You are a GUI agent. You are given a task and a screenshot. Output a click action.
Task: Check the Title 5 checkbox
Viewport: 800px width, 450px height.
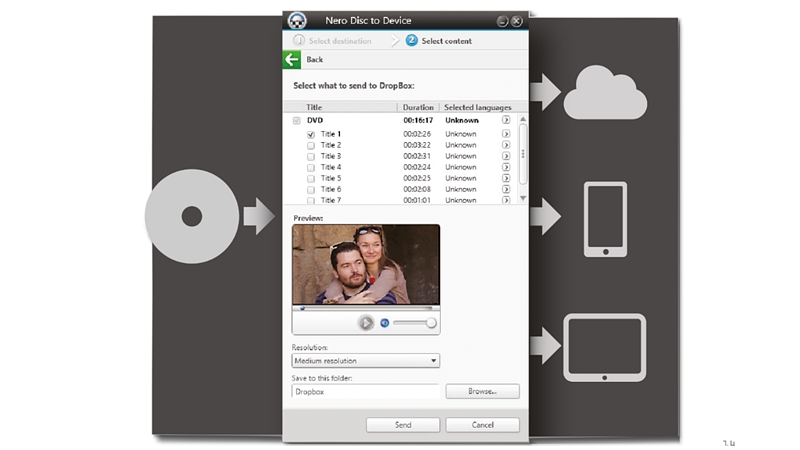(x=311, y=179)
